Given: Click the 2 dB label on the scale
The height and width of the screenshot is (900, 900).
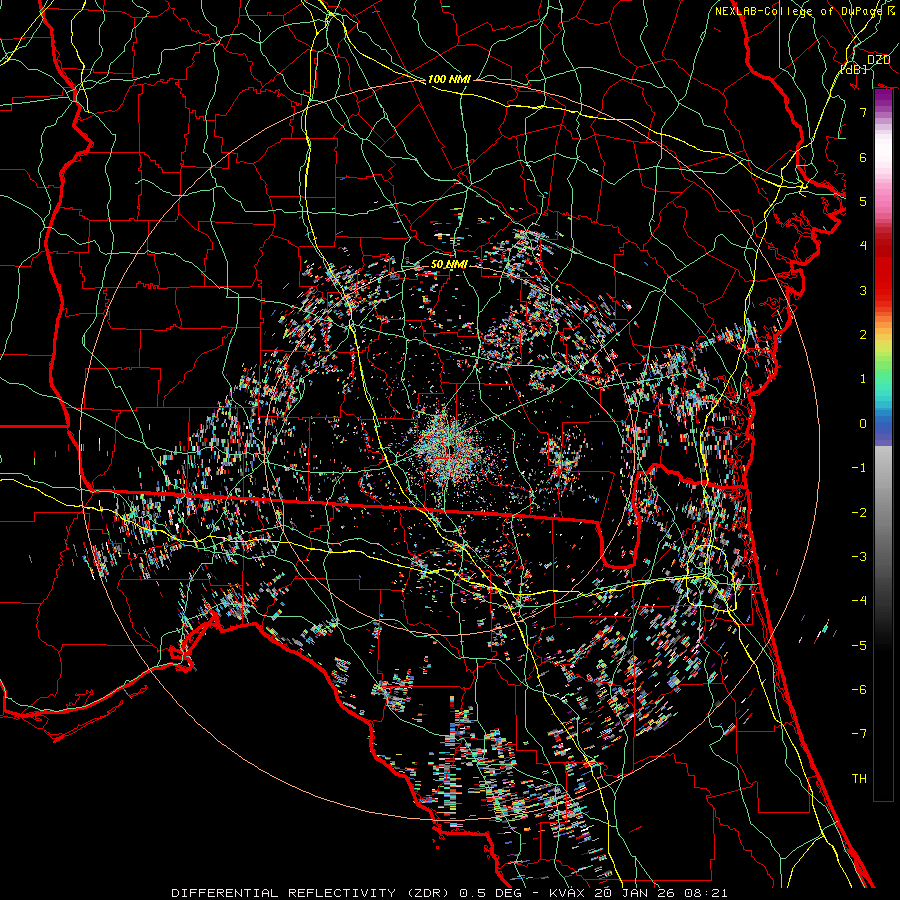Looking at the screenshot, I should (863, 334).
